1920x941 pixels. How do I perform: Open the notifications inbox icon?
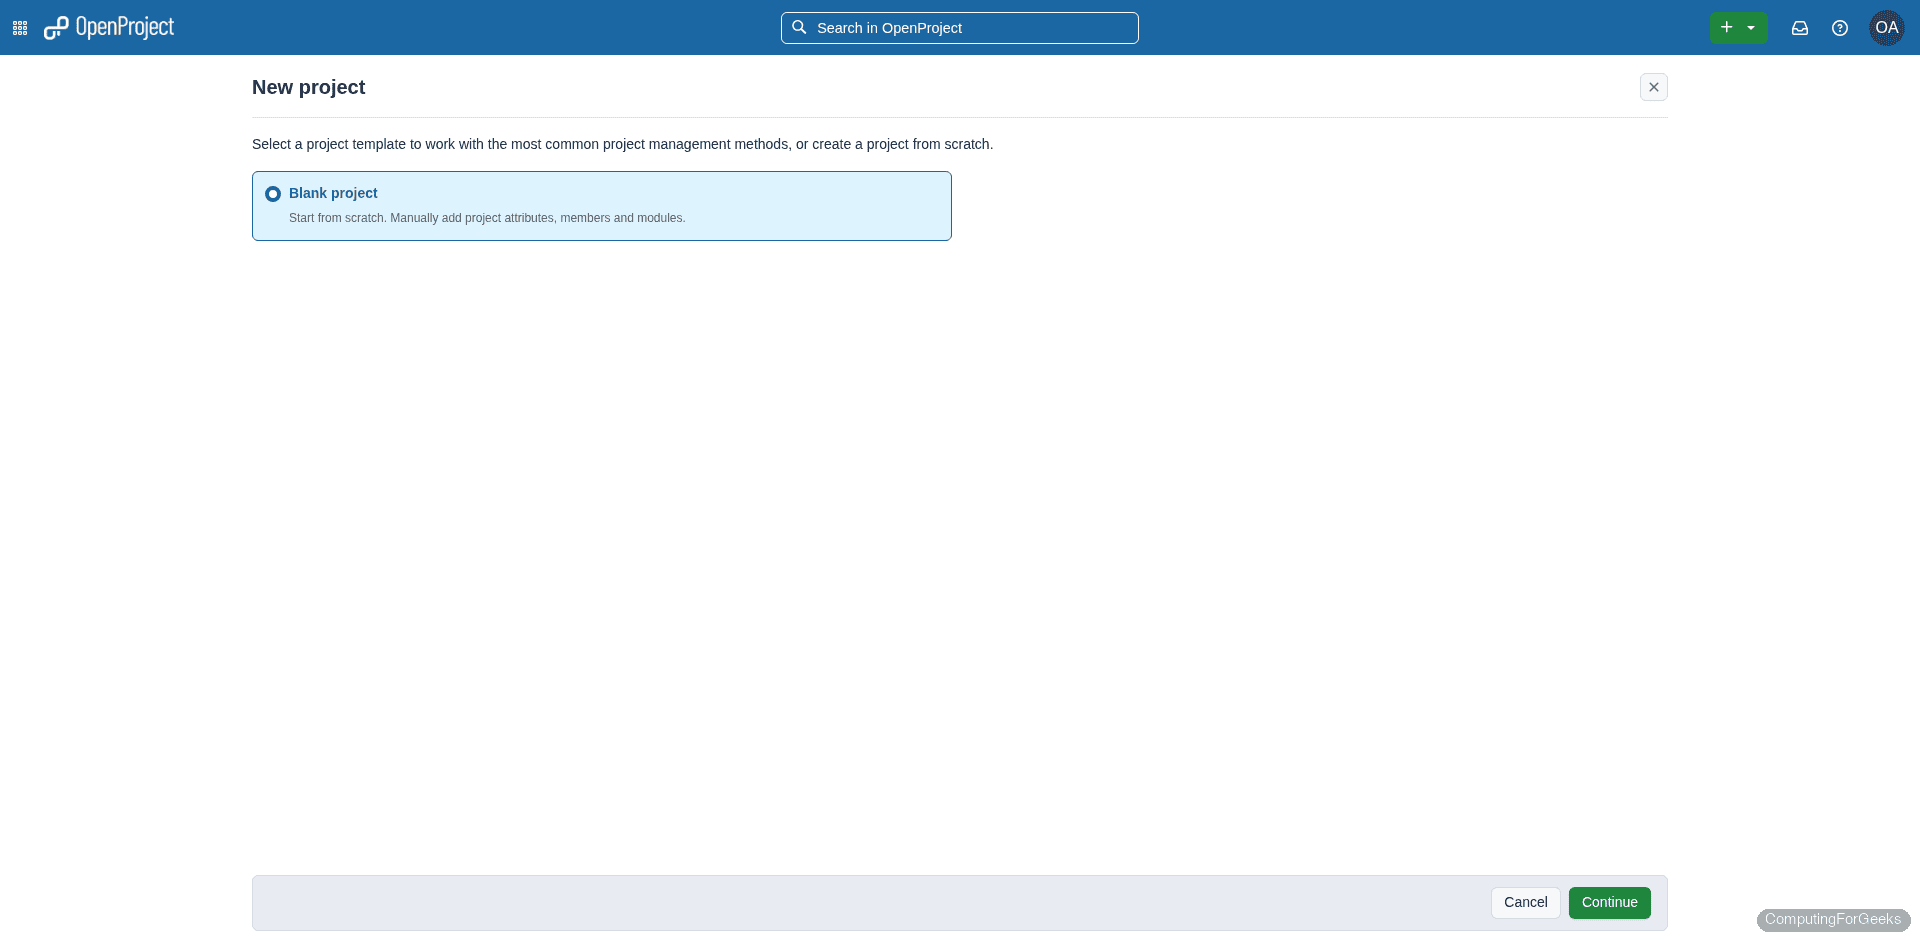1800,28
